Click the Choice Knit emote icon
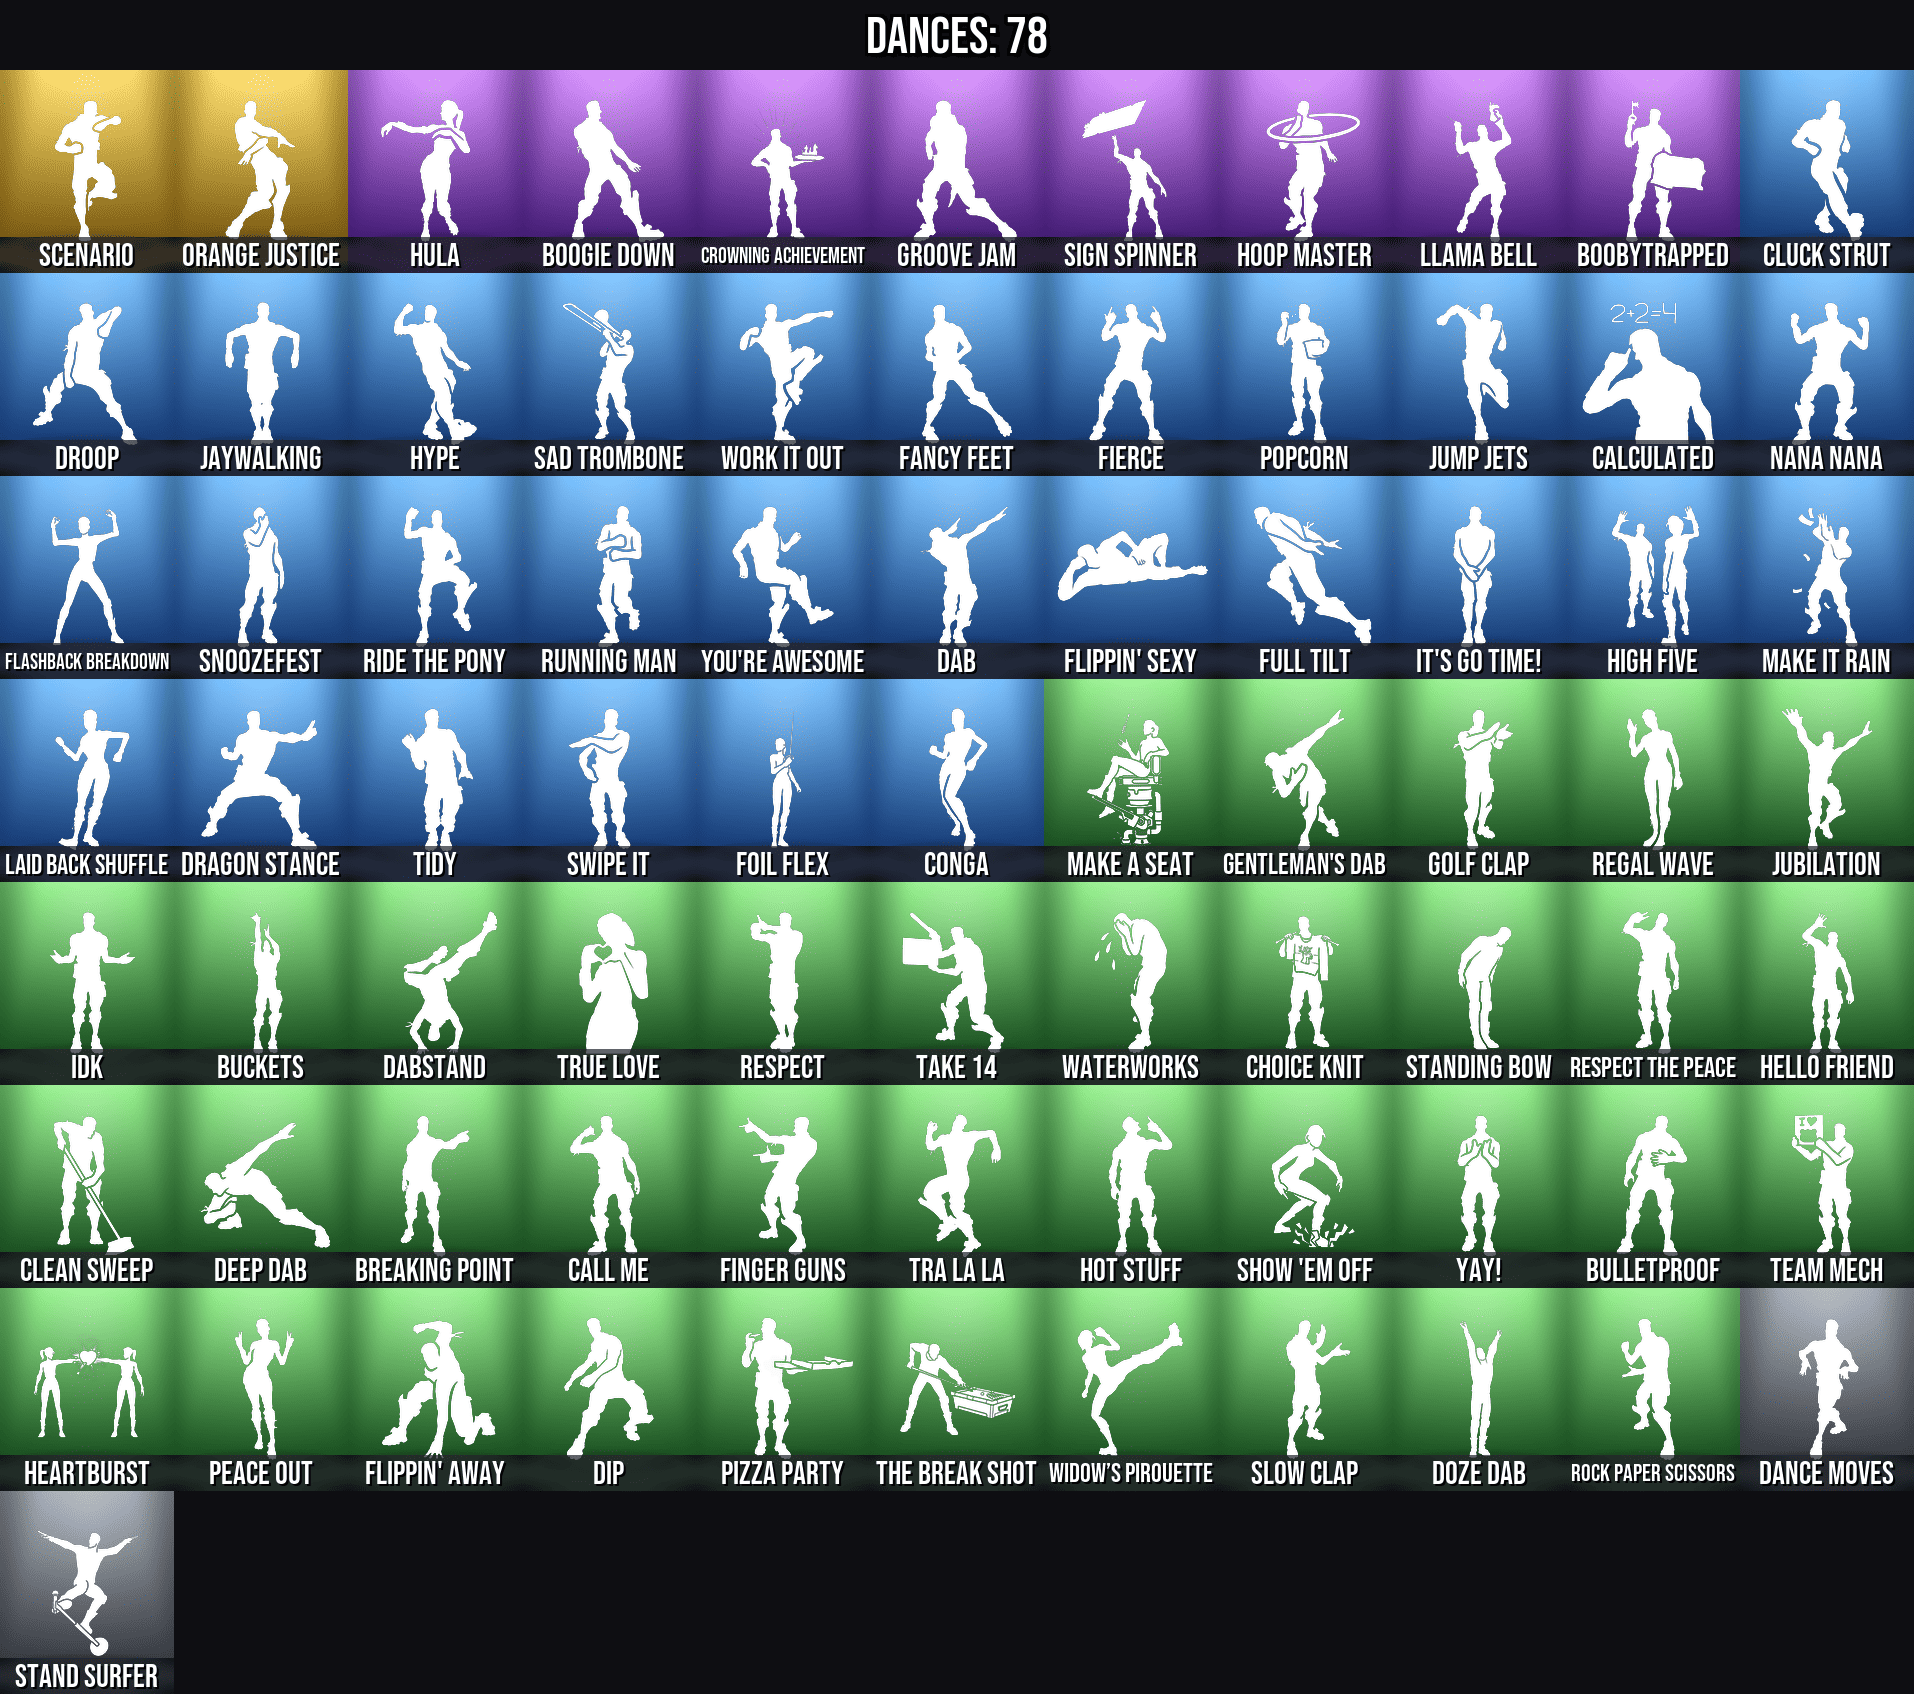Screen dimensions: 1914x1694 click(1305, 982)
